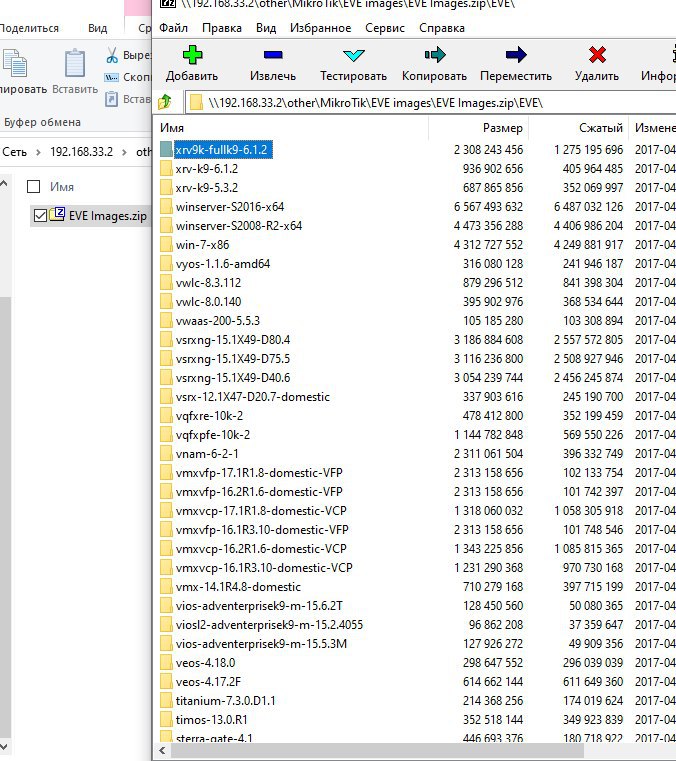Viewport: 676px width, 761px height.
Task: Open the Правка menu in 7-Zip
Action: click(222, 28)
